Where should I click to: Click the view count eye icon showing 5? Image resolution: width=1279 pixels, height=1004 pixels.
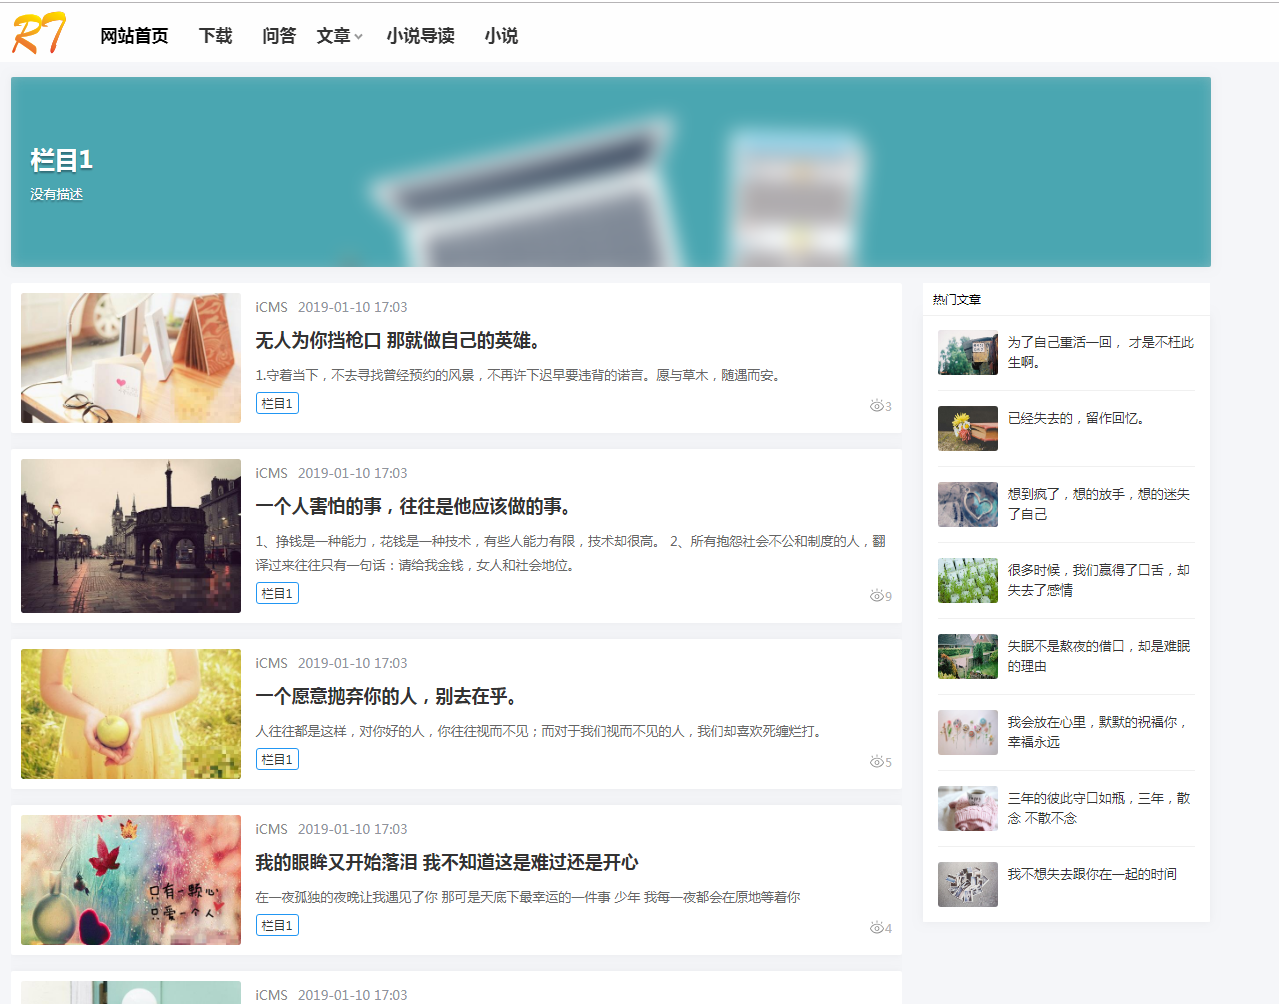[x=876, y=762]
